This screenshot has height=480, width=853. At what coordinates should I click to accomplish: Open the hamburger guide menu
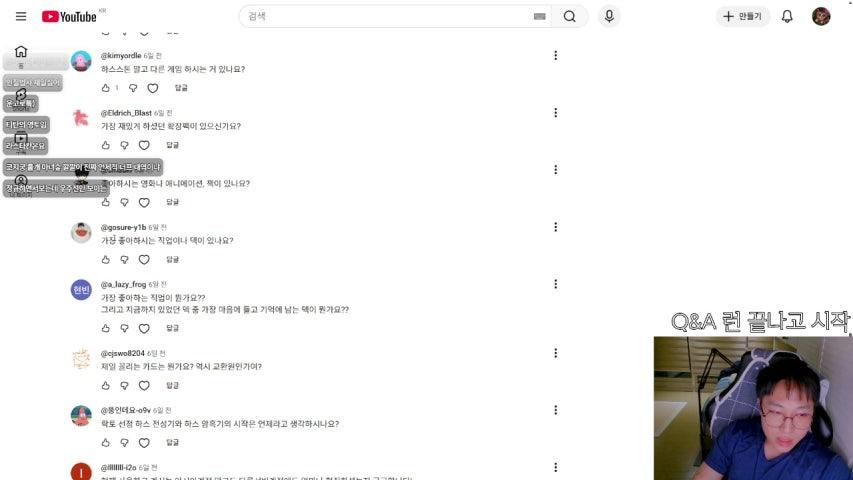tap(21, 16)
